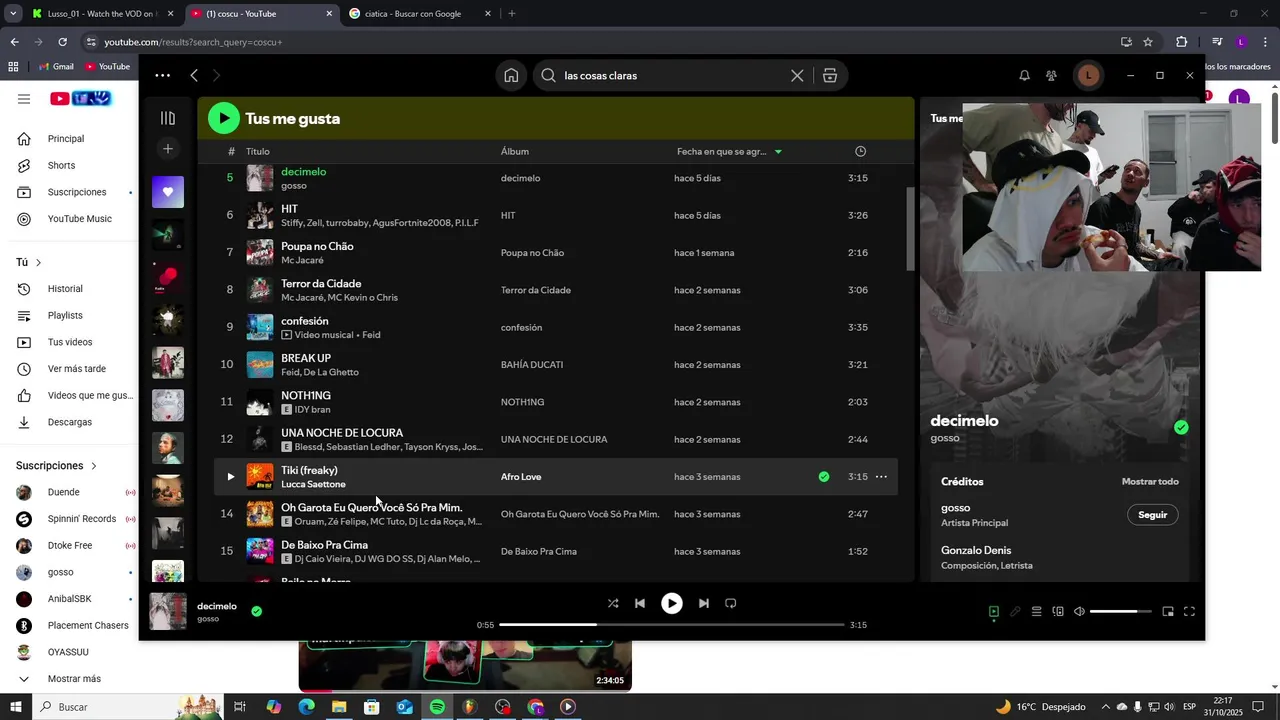The image size is (1280, 720).
Task: Open Gmail bookmark in Chrome
Action: (55, 67)
